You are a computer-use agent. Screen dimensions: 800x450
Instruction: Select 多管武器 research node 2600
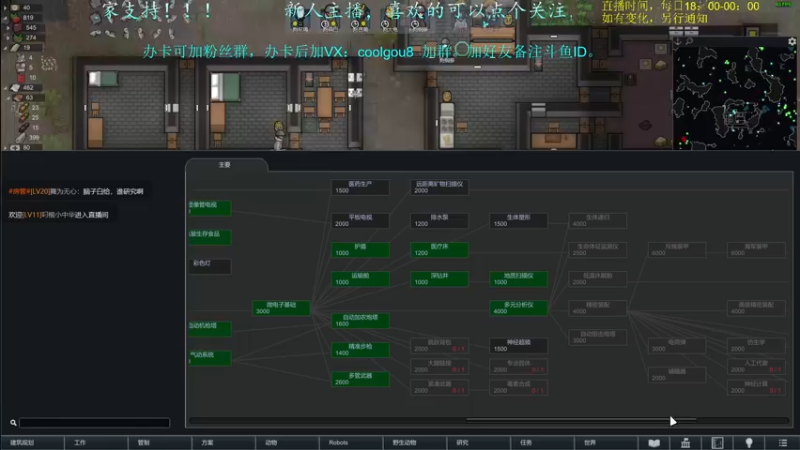pyautogui.click(x=360, y=379)
